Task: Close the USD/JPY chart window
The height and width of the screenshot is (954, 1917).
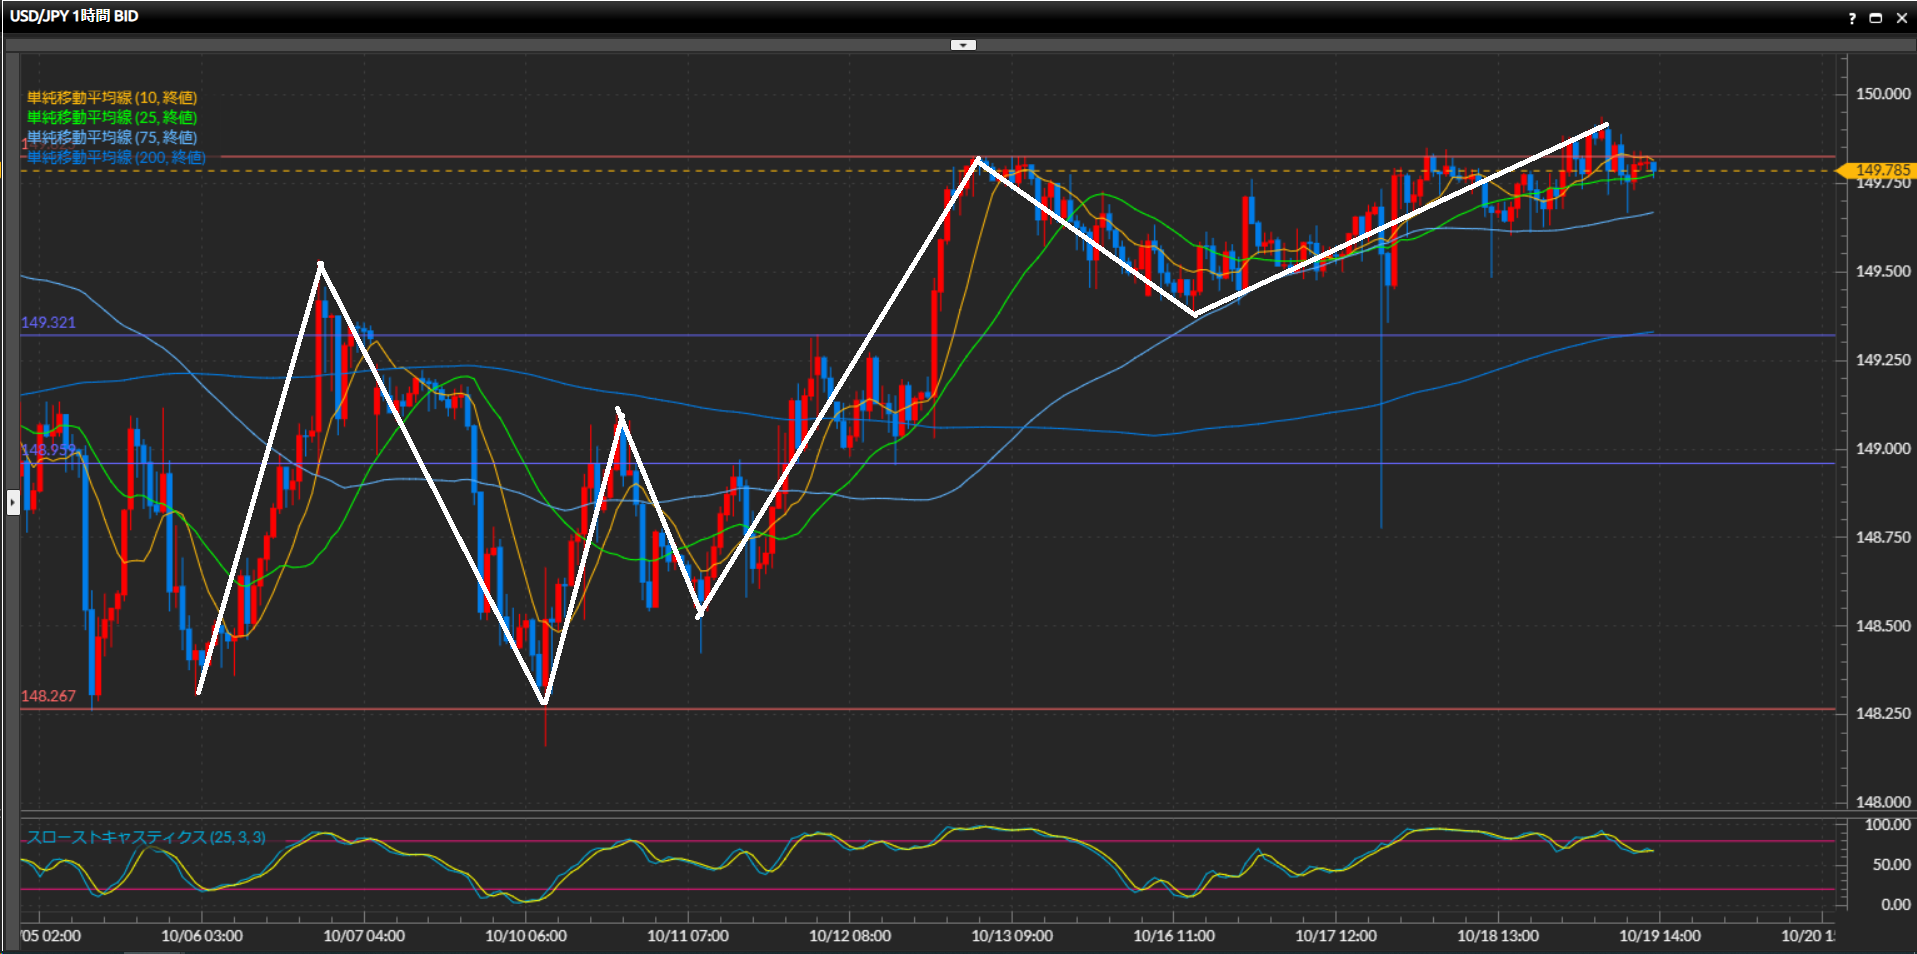Action: click(x=1902, y=18)
